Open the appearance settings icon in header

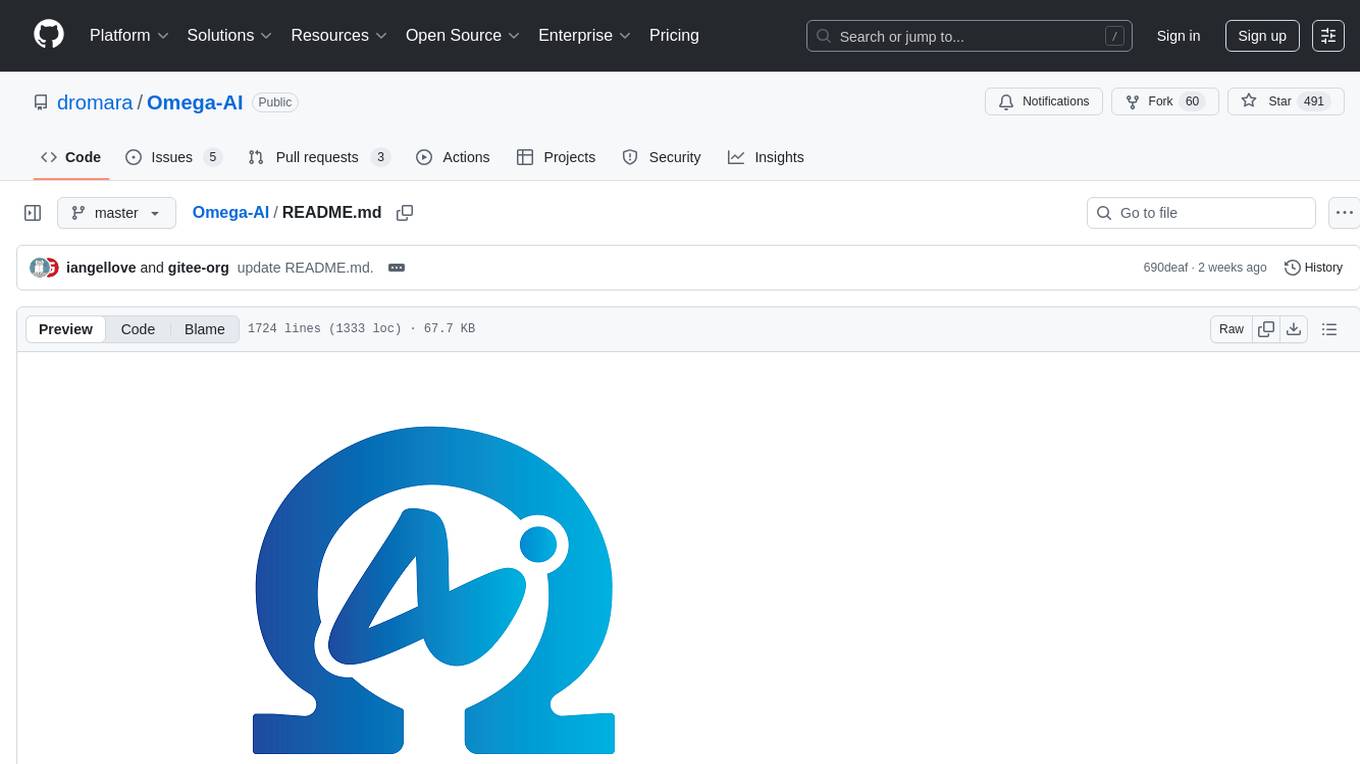[1329, 36]
